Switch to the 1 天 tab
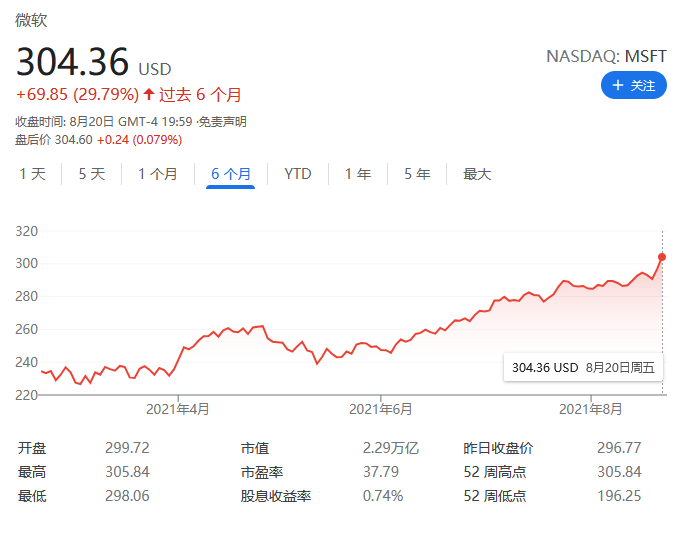Screen dimensions: 689x536 pos(33,174)
